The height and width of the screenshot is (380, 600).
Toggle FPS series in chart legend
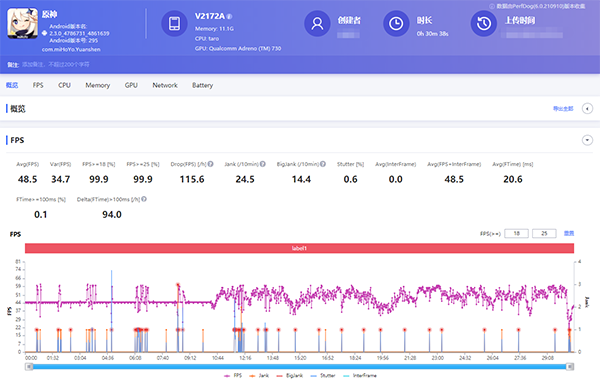[233, 375]
